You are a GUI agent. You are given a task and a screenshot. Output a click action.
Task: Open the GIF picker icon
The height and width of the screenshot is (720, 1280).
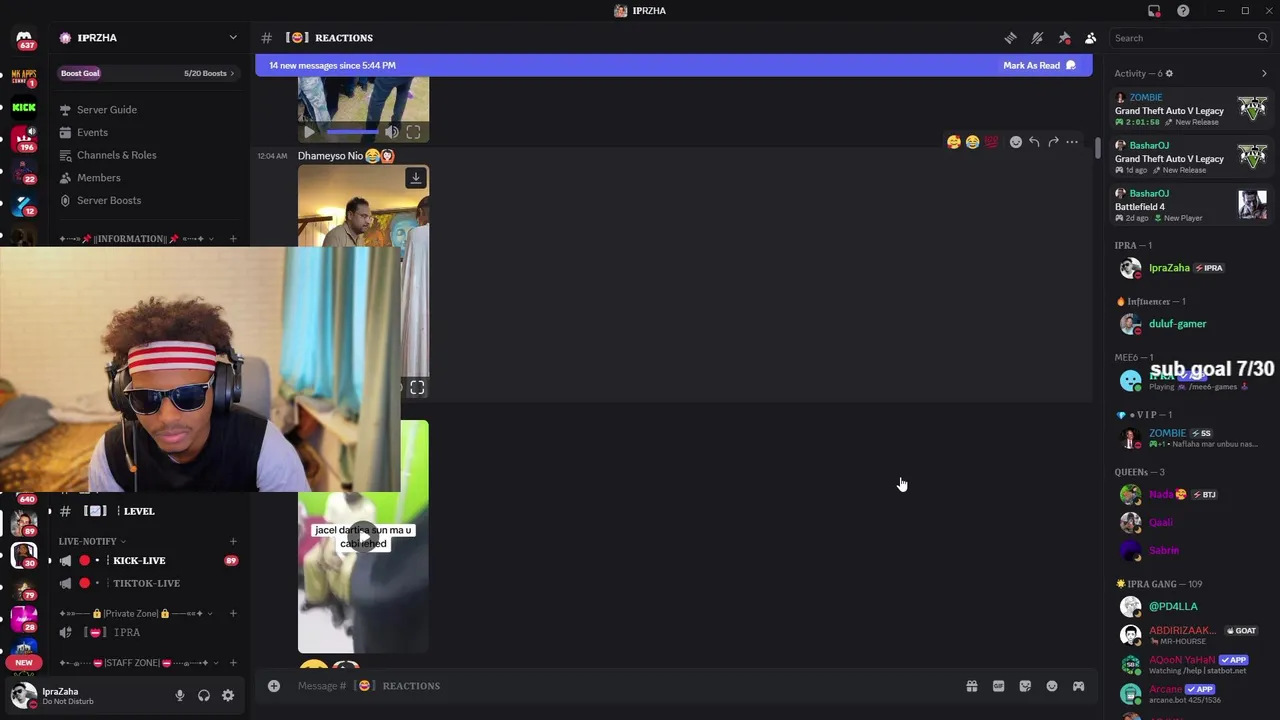[x=998, y=686]
